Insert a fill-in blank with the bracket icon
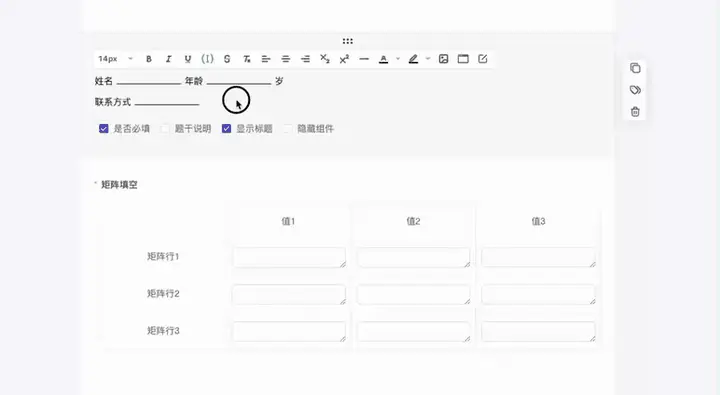The image size is (720, 395). pyautogui.click(x=208, y=59)
